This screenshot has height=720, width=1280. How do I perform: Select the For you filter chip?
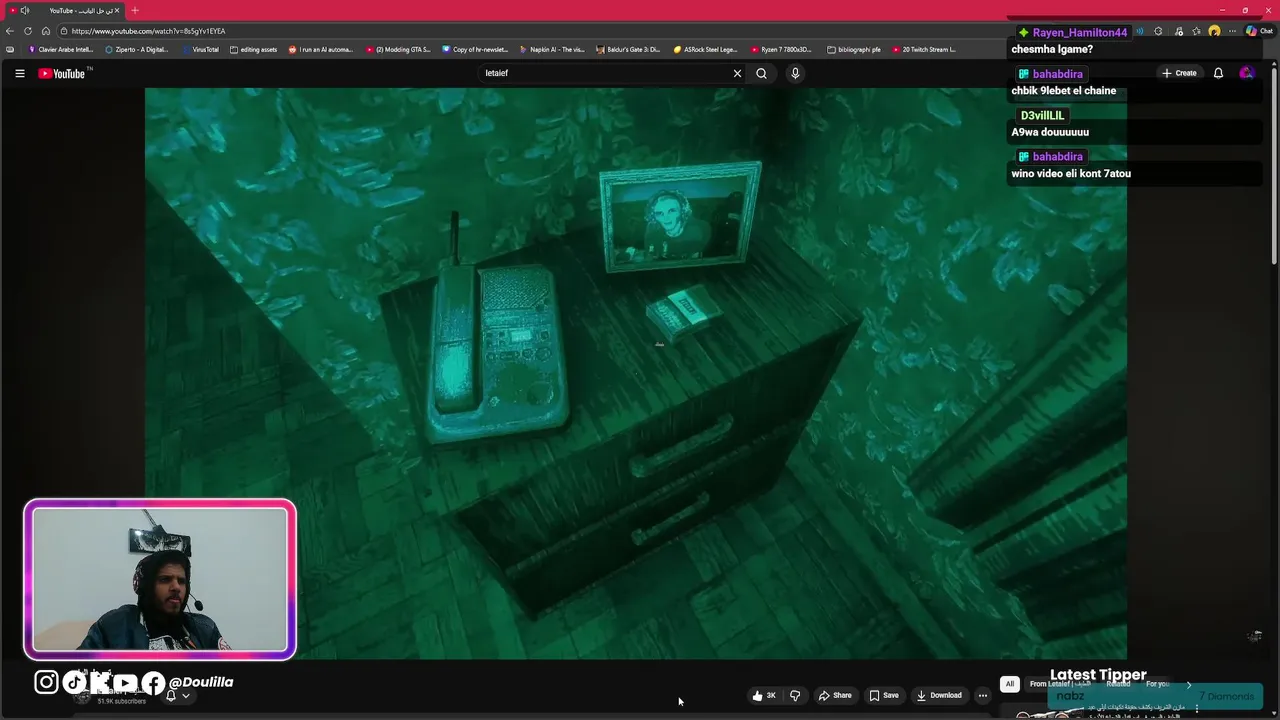point(1157,684)
